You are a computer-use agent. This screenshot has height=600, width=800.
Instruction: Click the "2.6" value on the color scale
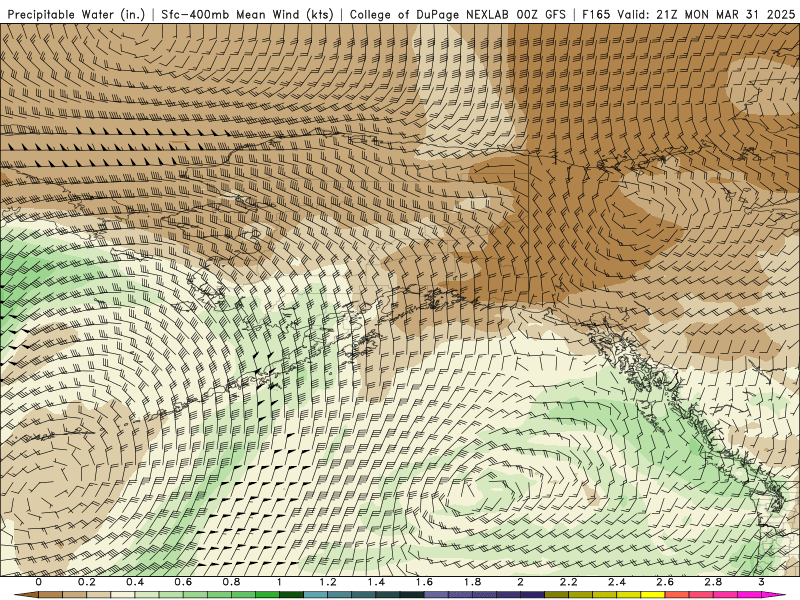(x=665, y=582)
